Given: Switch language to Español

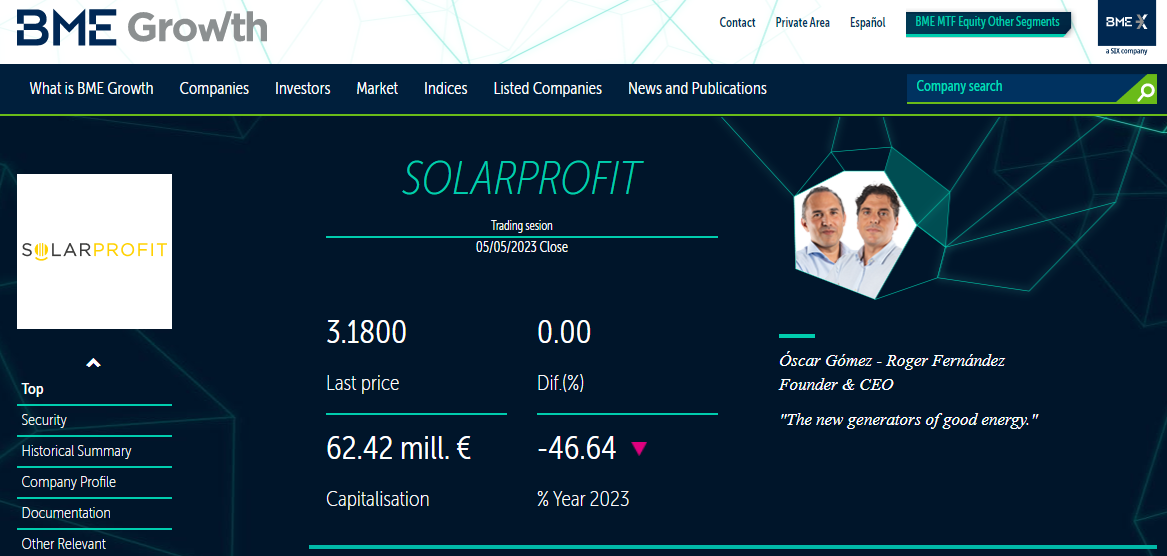Looking at the screenshot, I should pos(868,23).
